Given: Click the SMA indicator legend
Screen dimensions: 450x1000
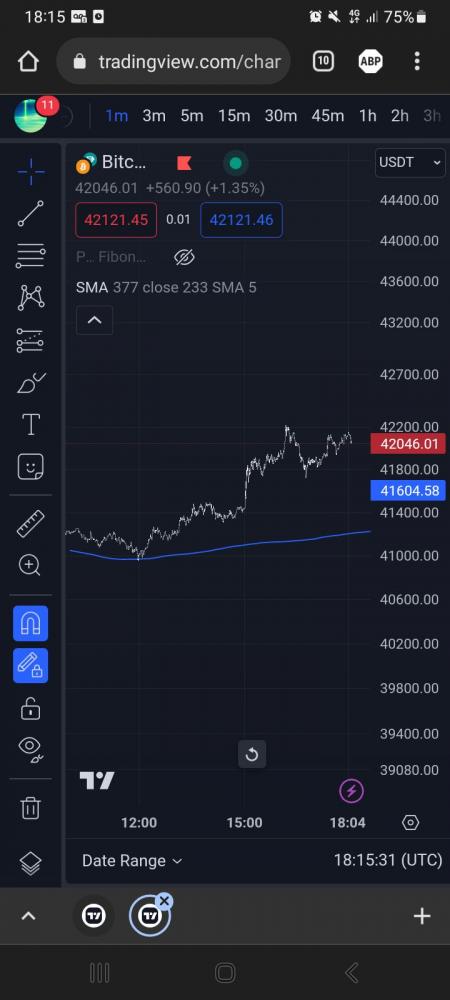Looking at the screenshot, I should point(166,288).
